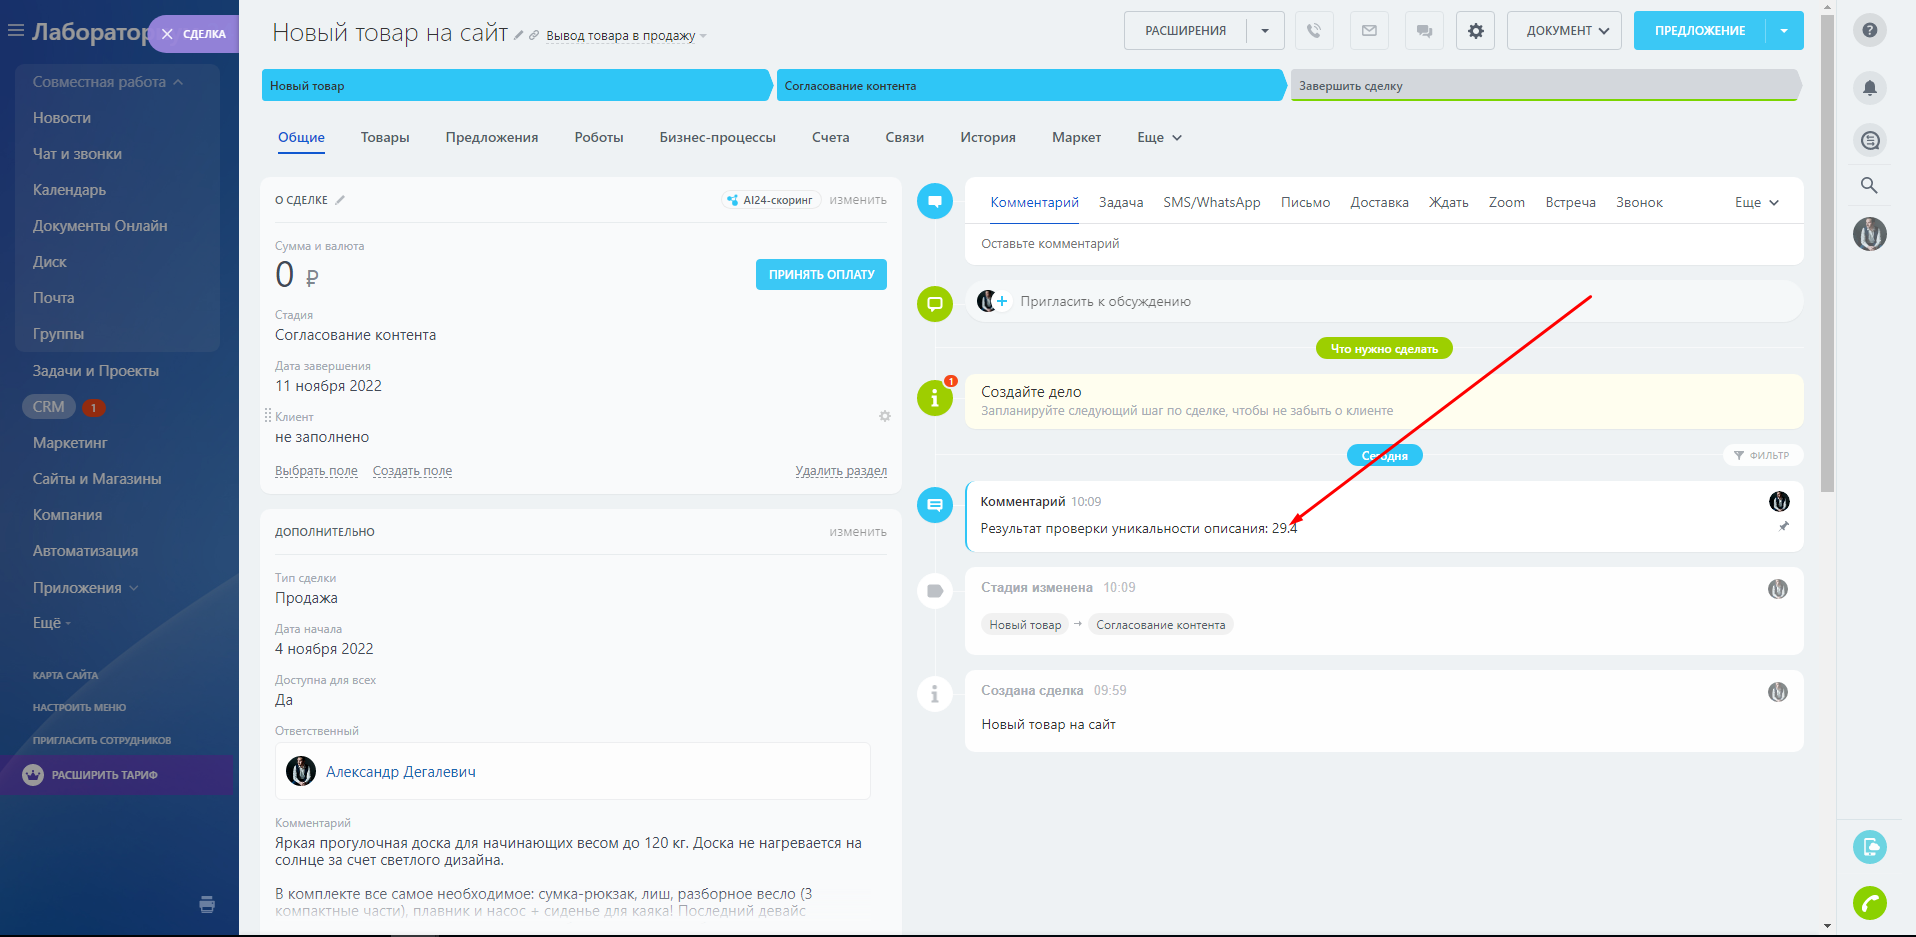Click the green phone dial button

[x=1869, y=903]
